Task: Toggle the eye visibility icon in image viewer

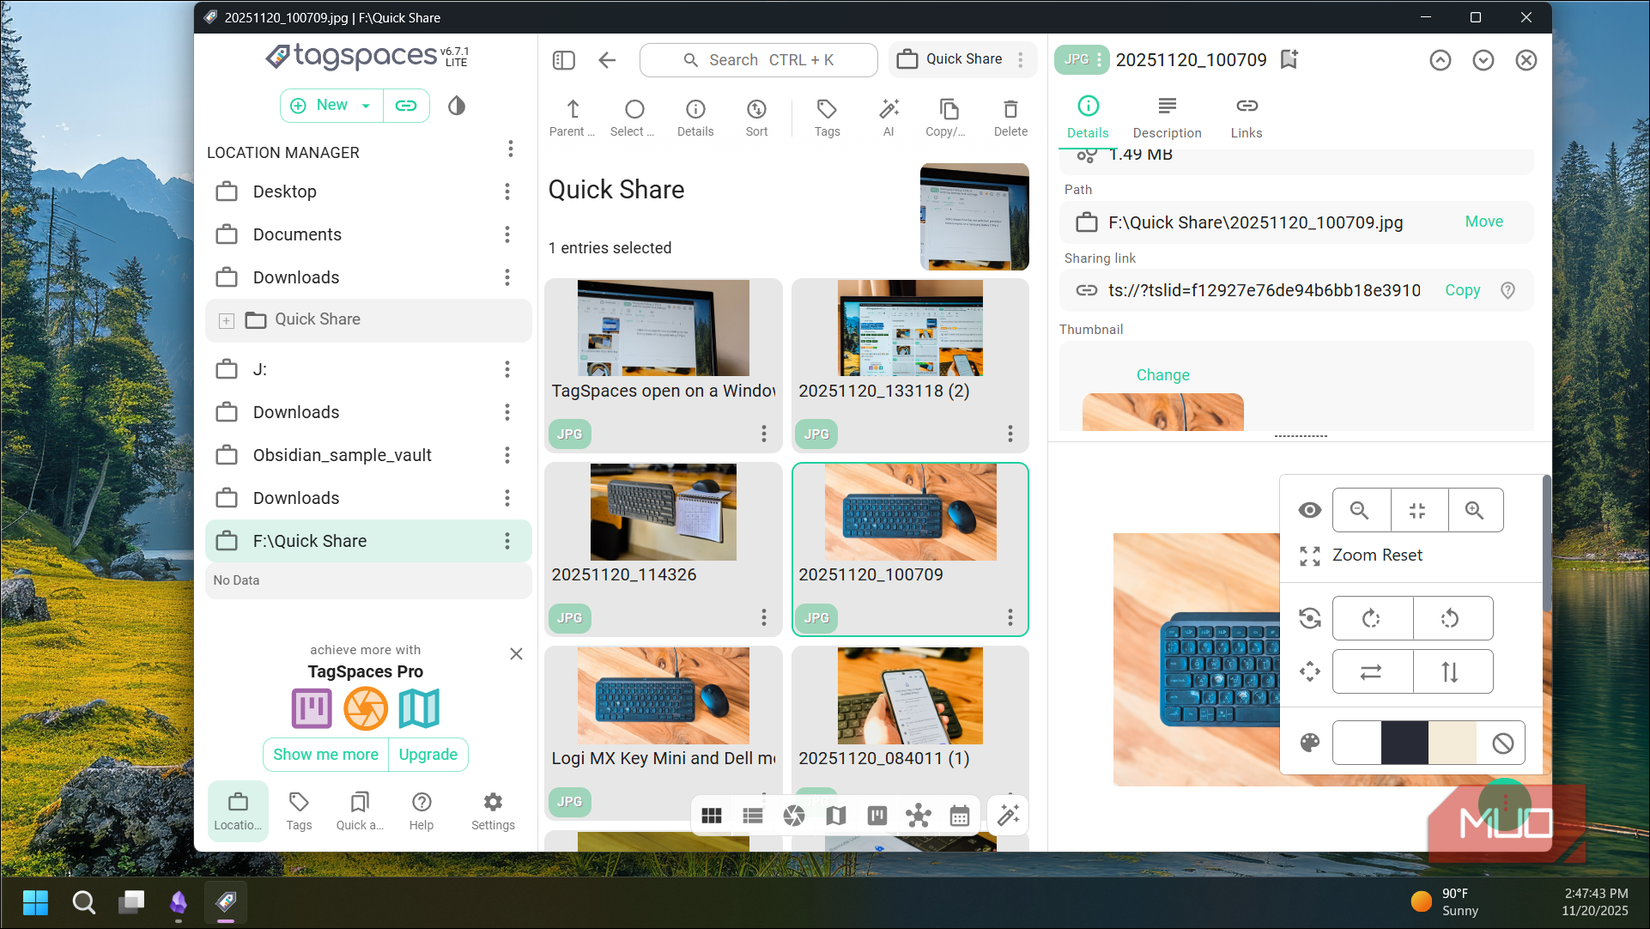Action: 1309,510
